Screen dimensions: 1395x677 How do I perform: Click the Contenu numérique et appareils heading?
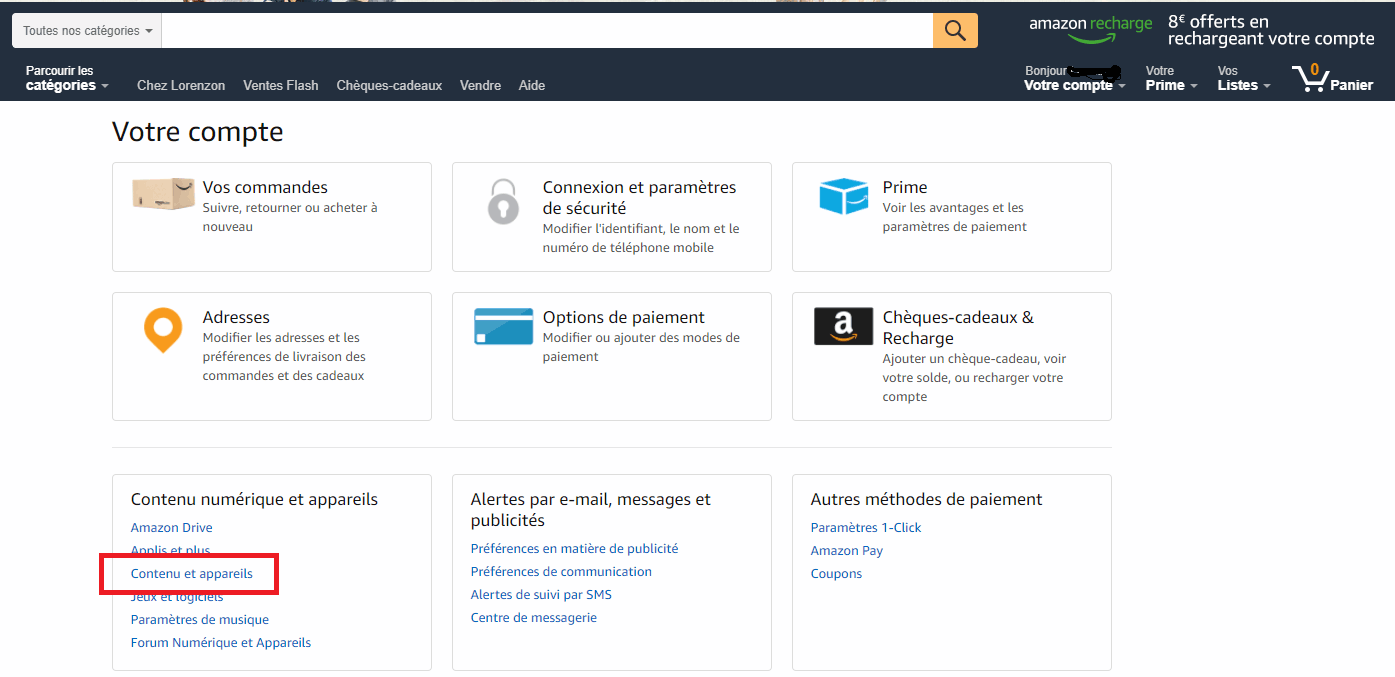pos(254,499)
